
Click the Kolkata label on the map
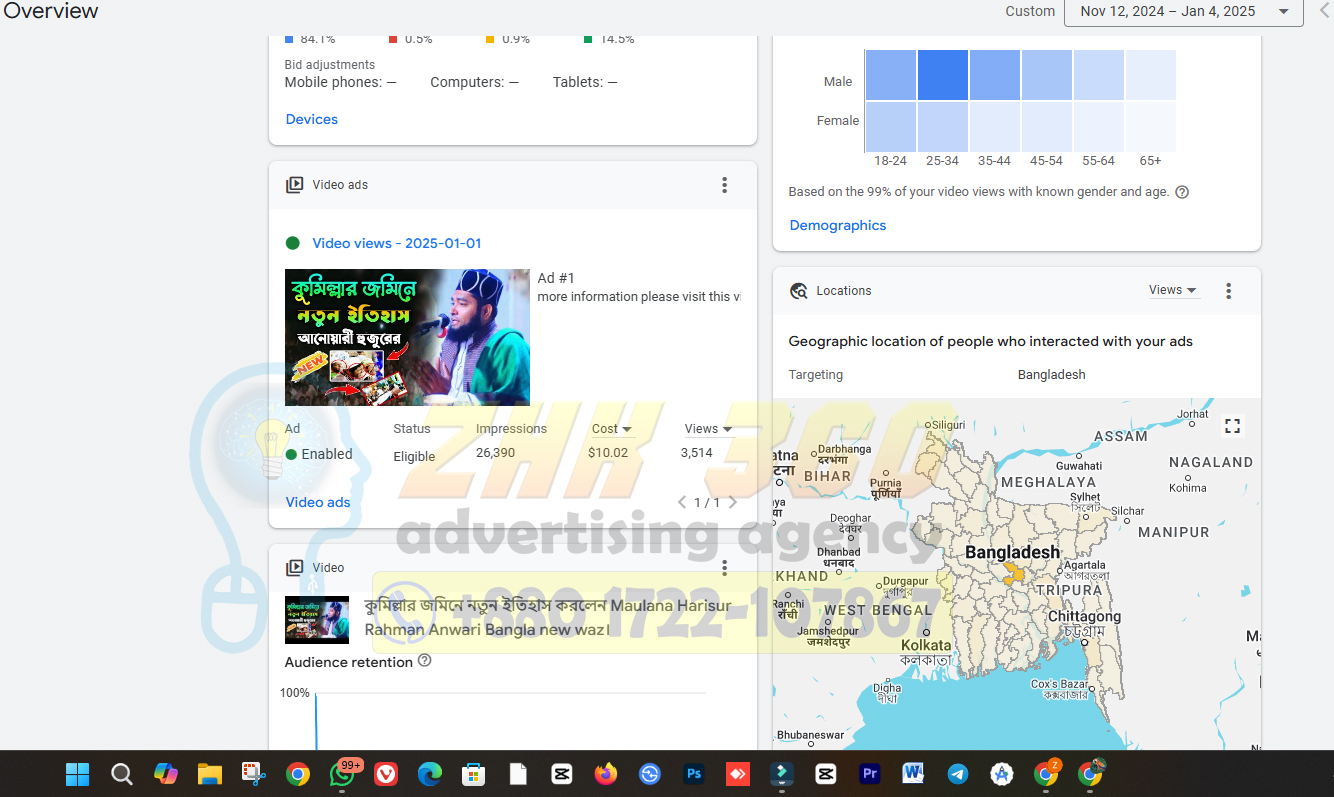tap(926, 646)
